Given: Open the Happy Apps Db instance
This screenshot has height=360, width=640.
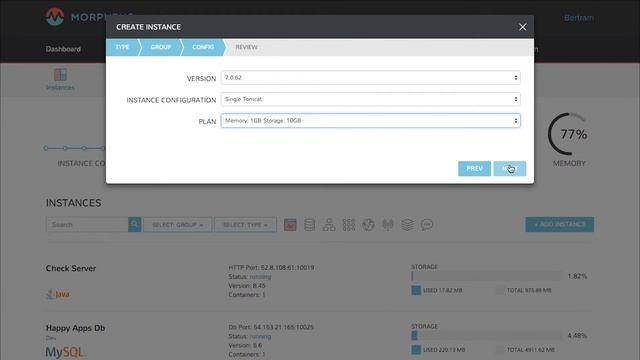Looking at the screenshot, I should point(76,328).
